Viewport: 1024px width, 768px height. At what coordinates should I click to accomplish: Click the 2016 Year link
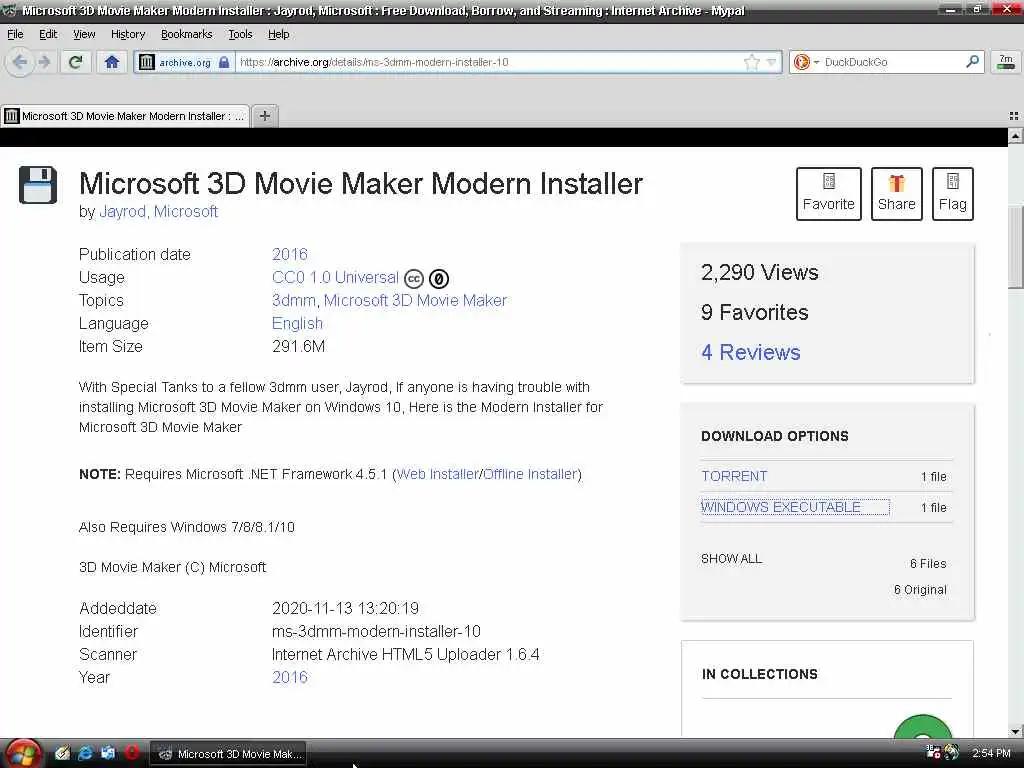tap(289, 677)
